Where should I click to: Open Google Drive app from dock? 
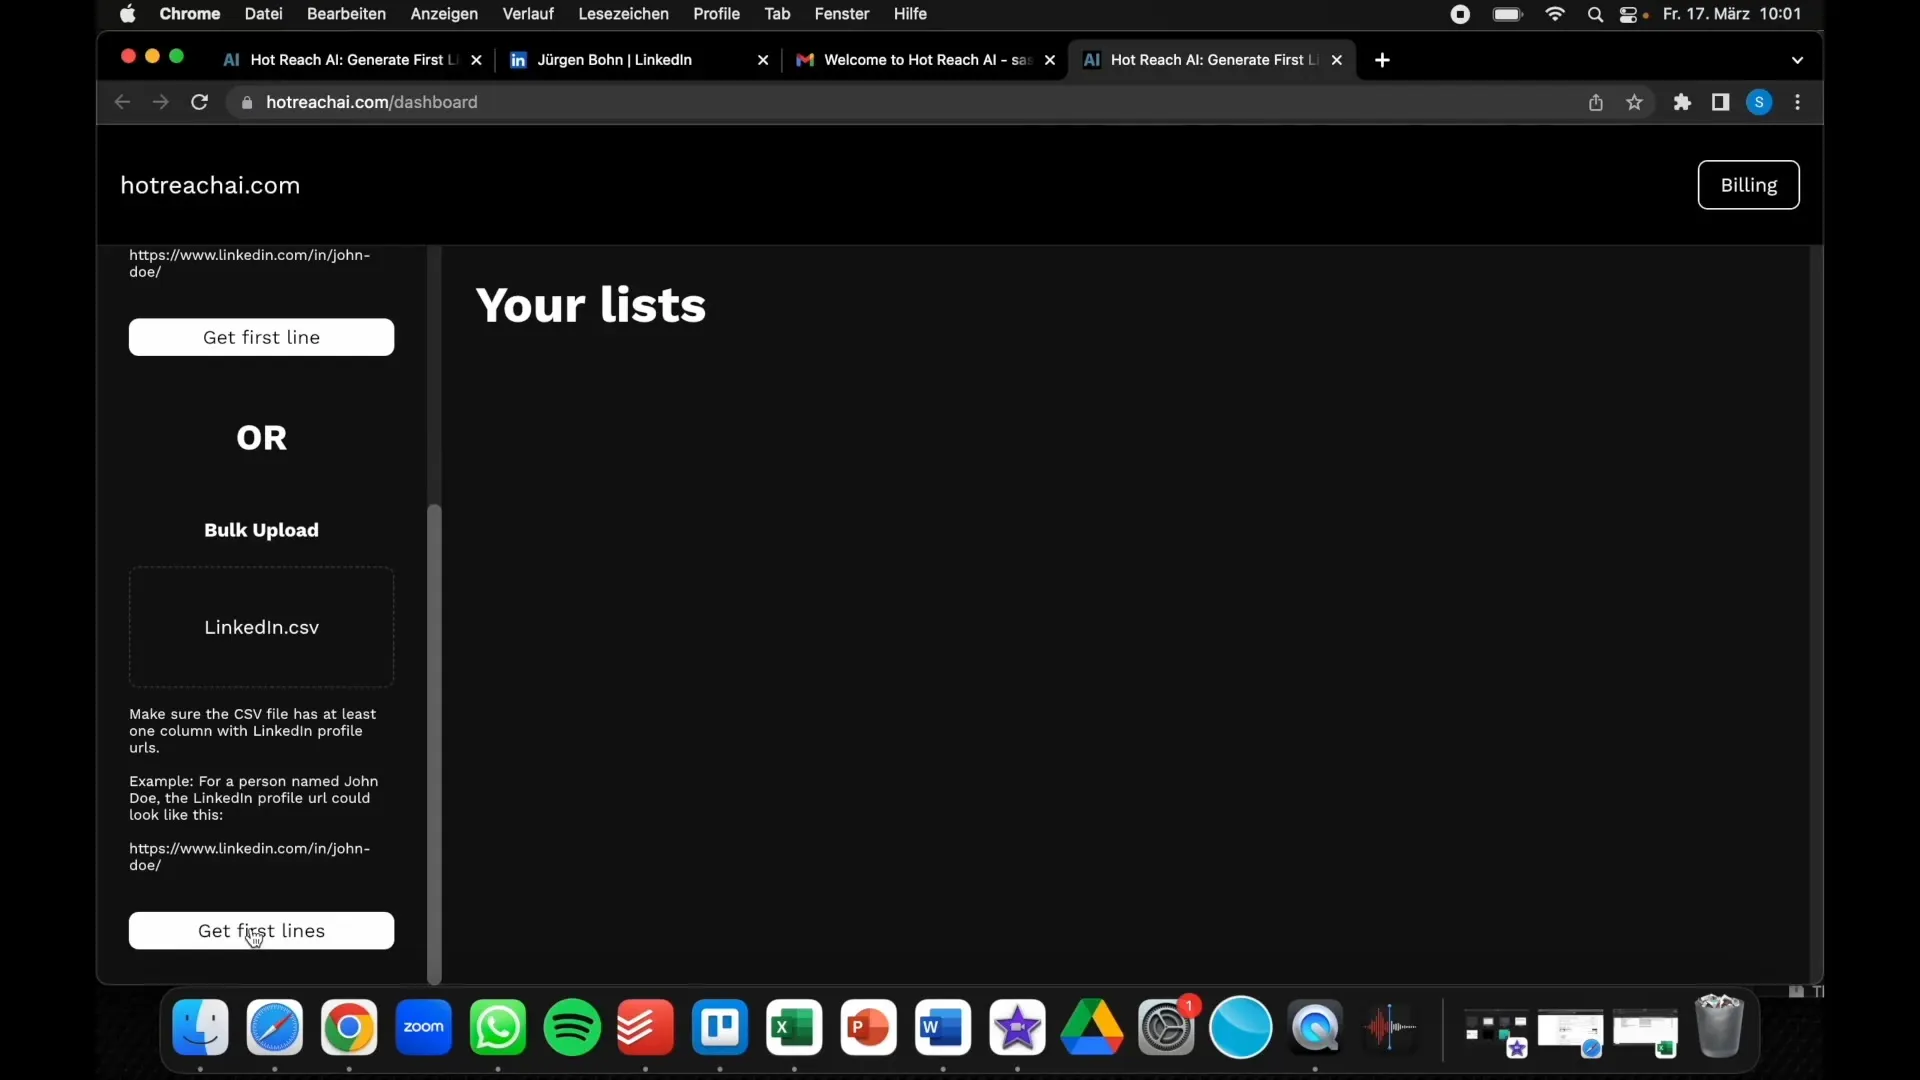click(1091, 1027)
